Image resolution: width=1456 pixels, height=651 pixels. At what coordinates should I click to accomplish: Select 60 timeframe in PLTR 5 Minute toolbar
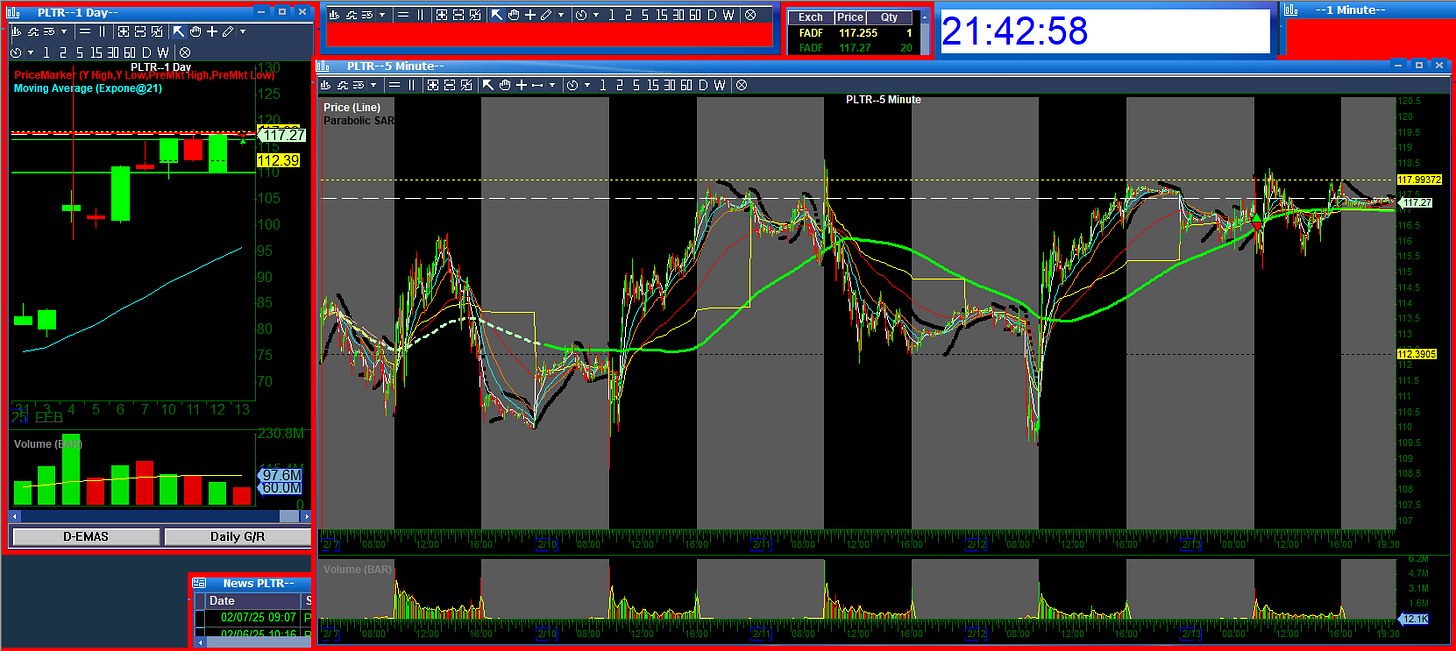pyautogui.click(x=687, y=85)
